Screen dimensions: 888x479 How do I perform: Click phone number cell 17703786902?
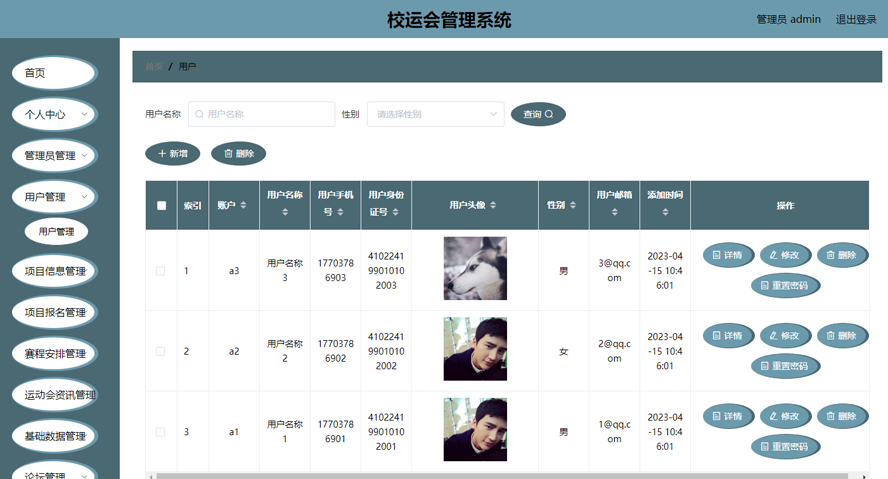335,351
